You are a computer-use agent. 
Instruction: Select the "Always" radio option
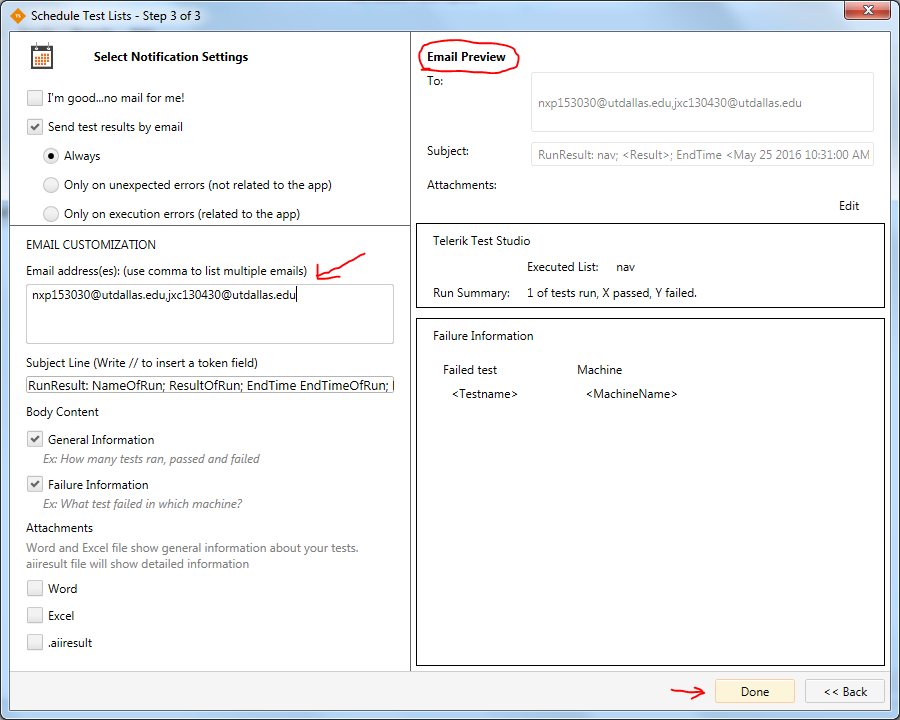tap(51, 156)
